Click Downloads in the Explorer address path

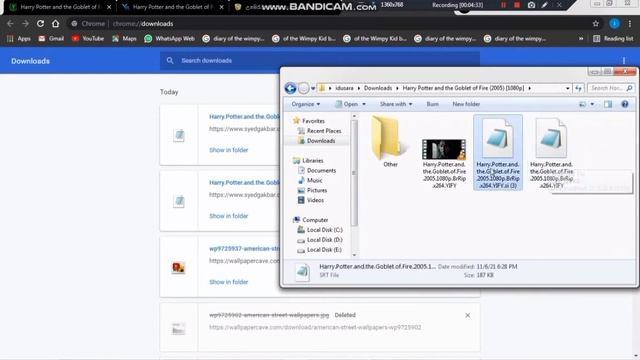coord(378,88)
